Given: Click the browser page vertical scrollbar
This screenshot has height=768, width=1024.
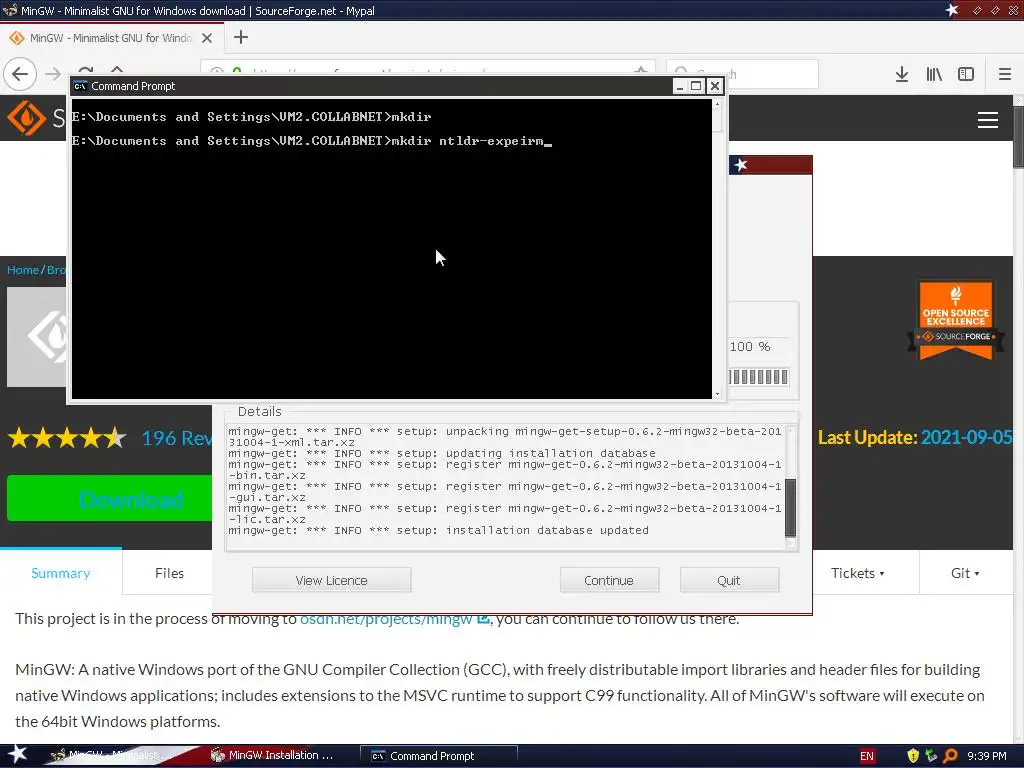Looking at the screenshot, I should pyautogui.click(x=1018, y=137).
